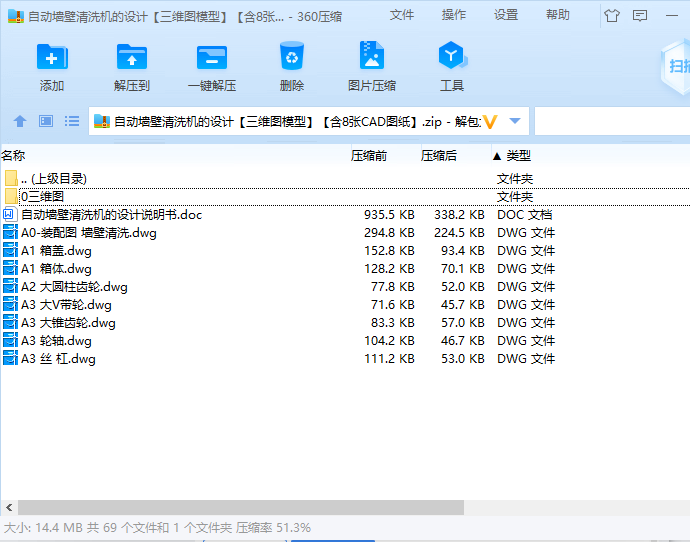The image size is (690, 542).
Task: Click the 图片压缩 (Image compress) icon
Action: coord(372,55)
